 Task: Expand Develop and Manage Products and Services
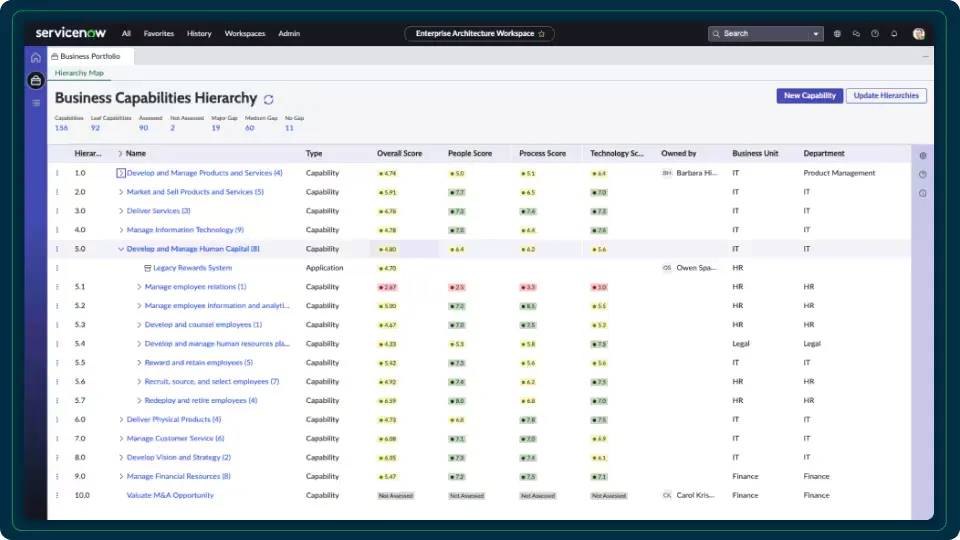pos(121,173)
